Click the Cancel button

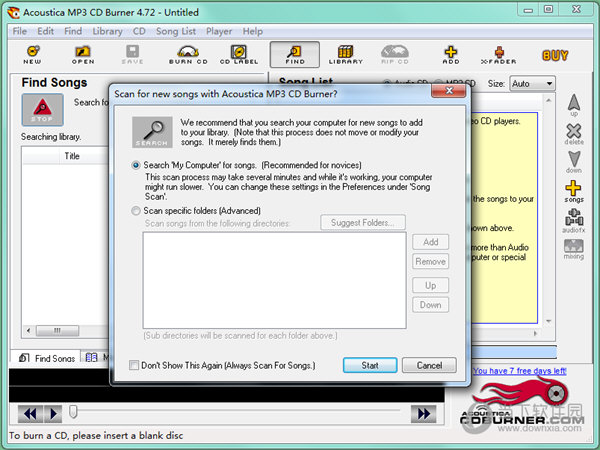[429, 365]
